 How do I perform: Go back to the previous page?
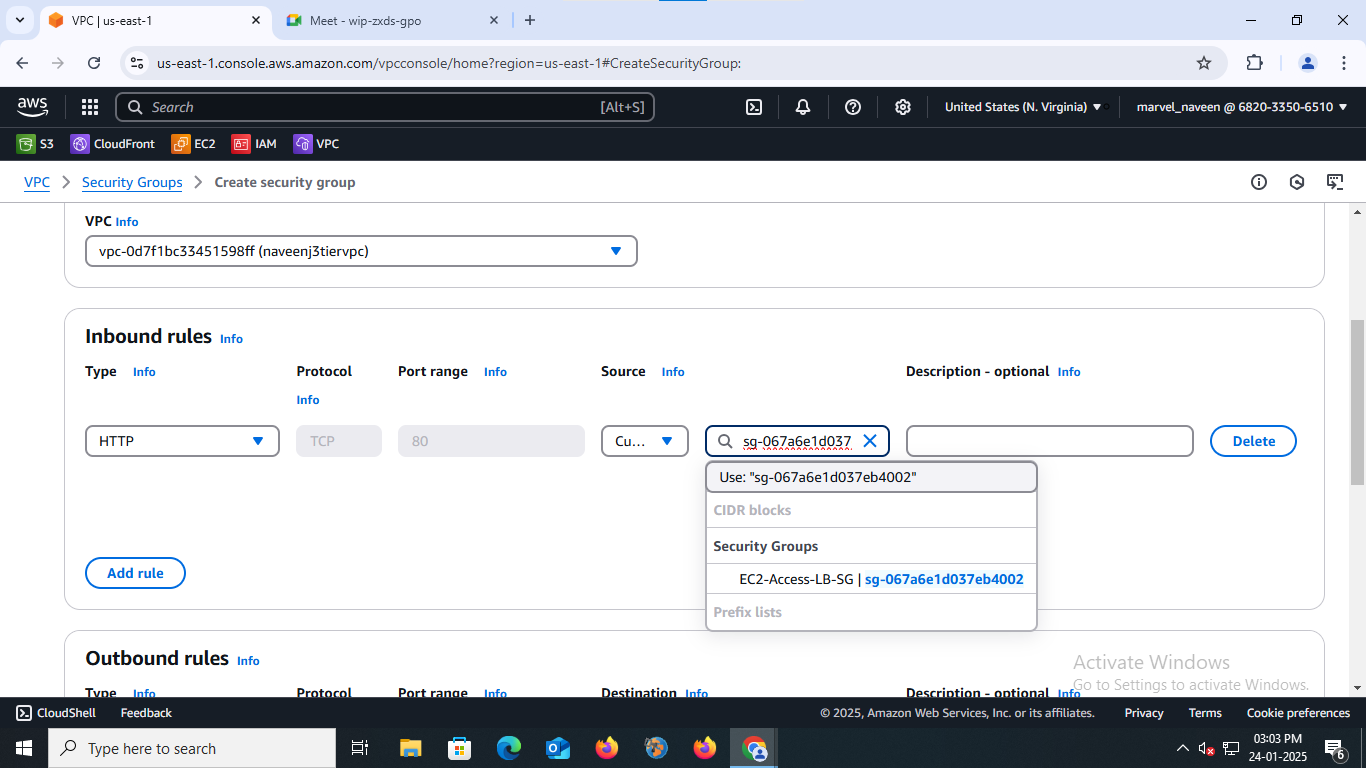(23, 63)
